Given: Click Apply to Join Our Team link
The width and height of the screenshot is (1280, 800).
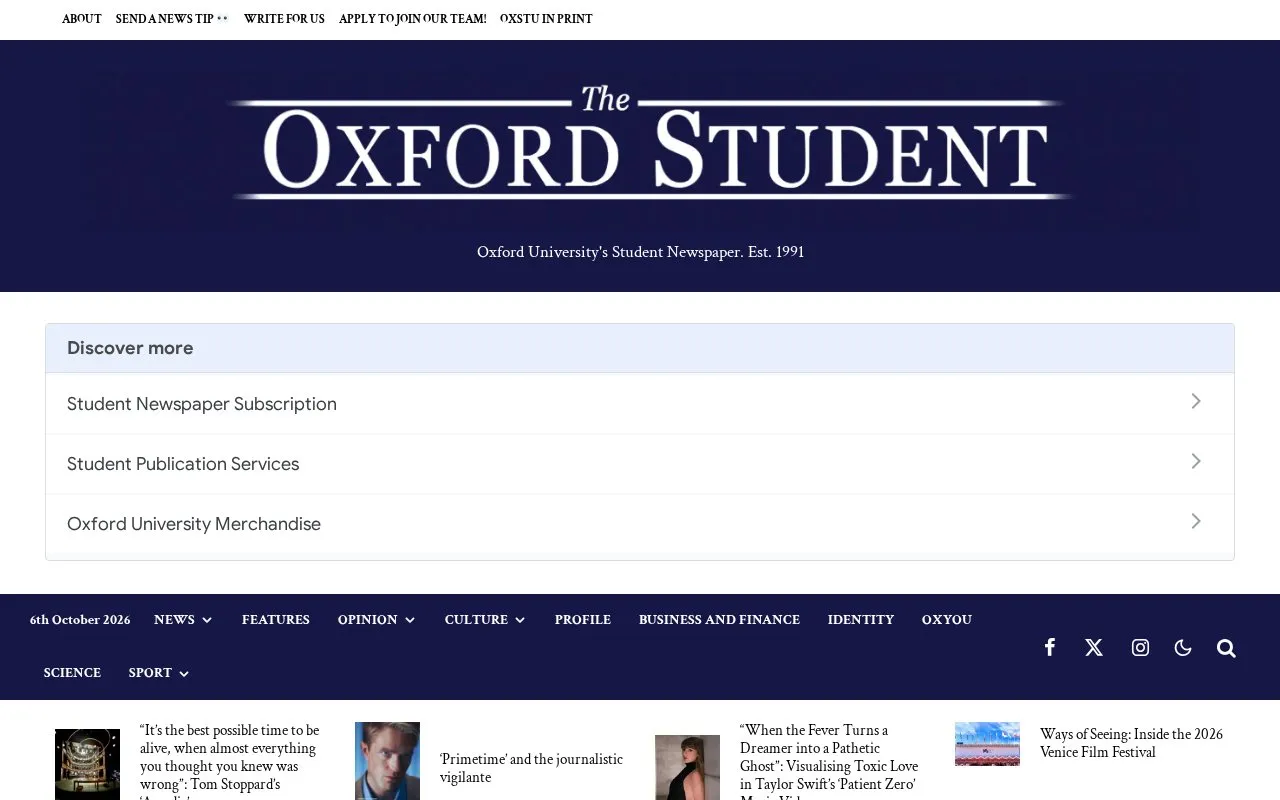Looking at the screenshot, I should click(x=413, y=19).
